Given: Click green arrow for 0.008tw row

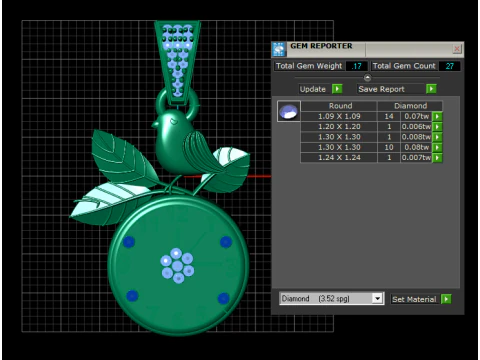Looking at the screenshot, I should click(437, 137).
